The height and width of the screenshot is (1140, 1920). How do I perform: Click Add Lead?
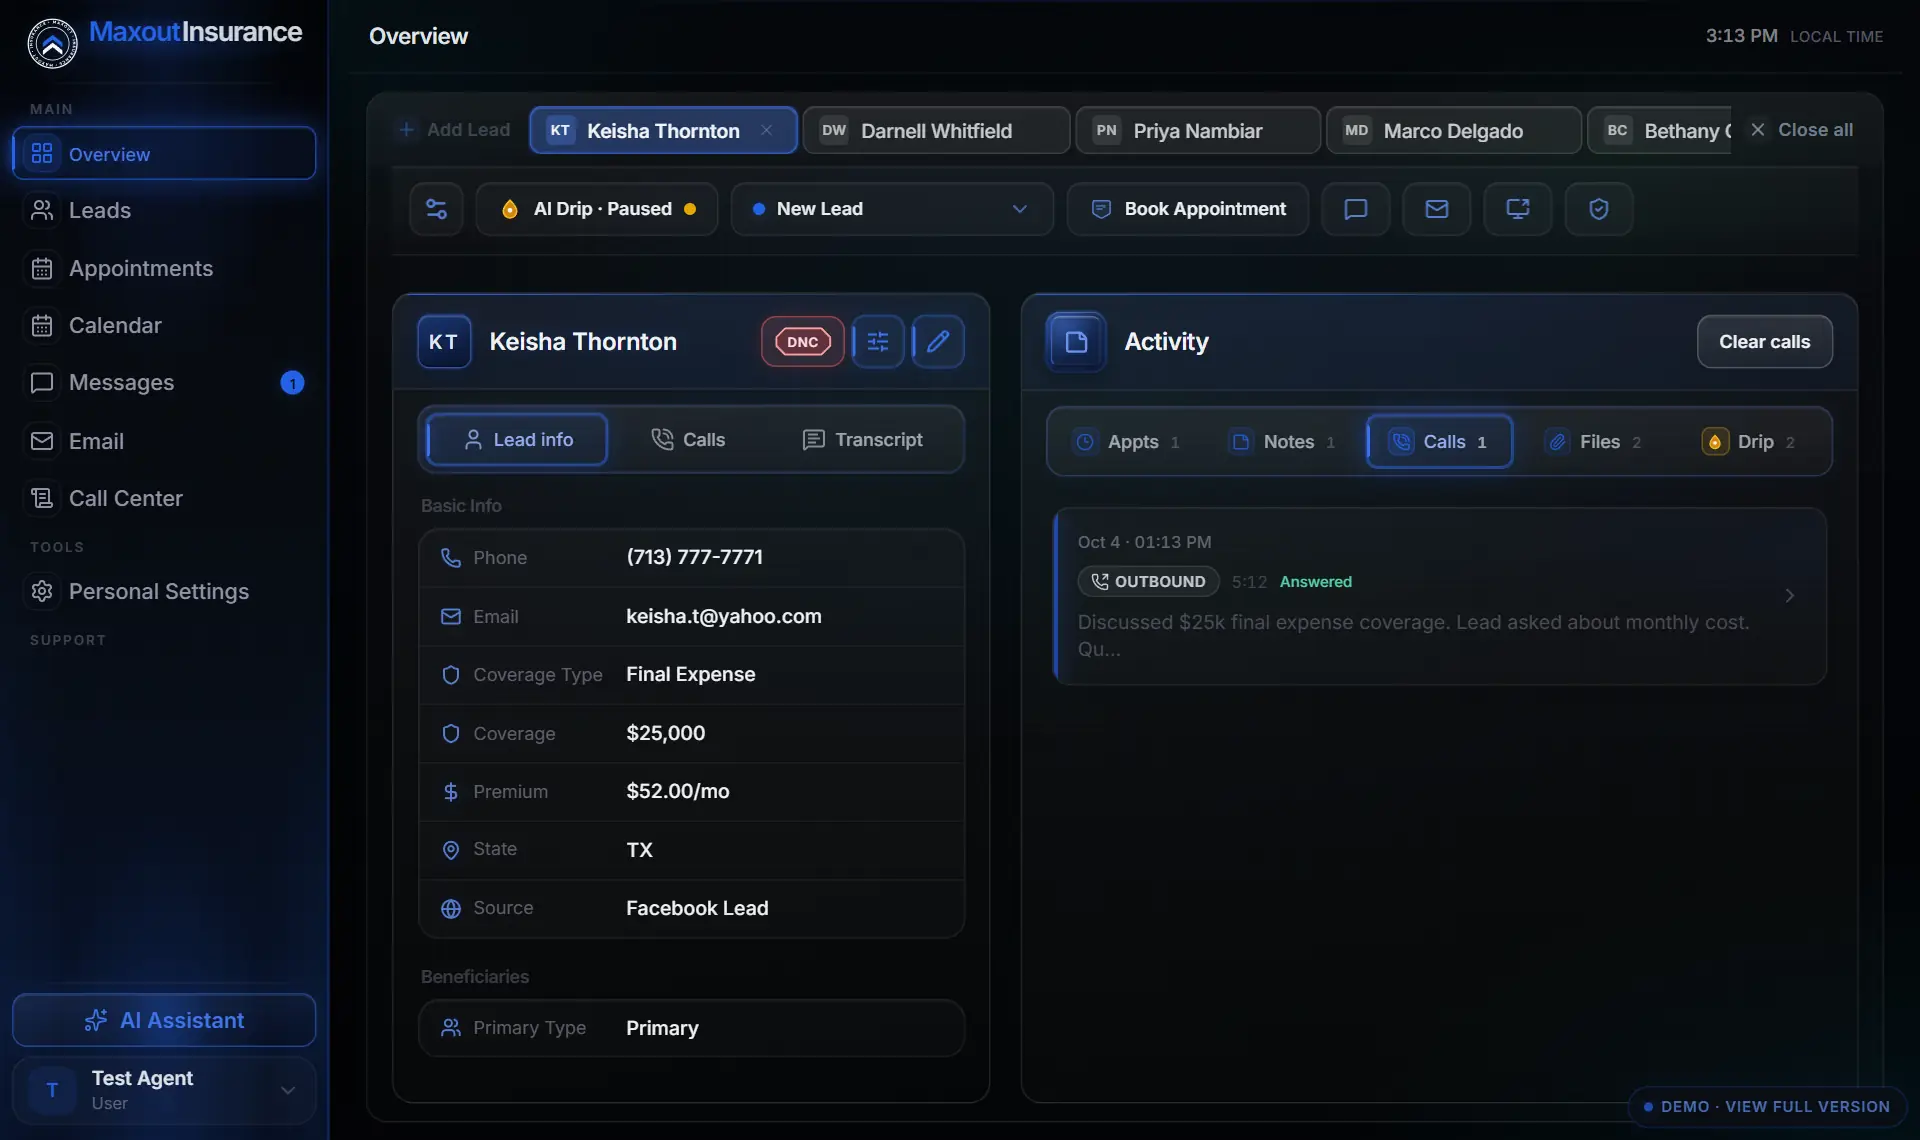(x=454, y=130)
